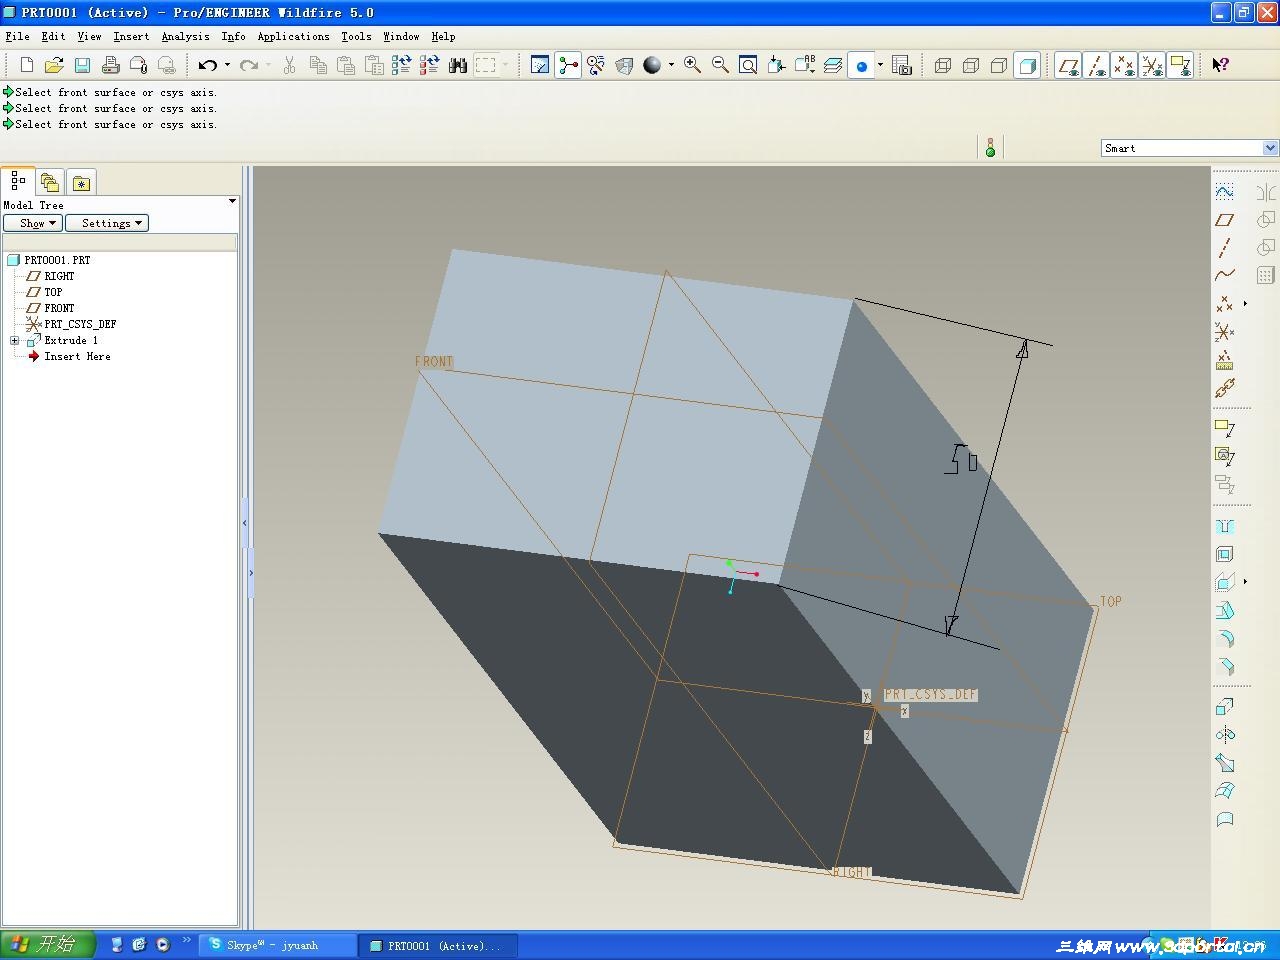
Task: Open the undo history dropdown arrow
Action: 227,65
